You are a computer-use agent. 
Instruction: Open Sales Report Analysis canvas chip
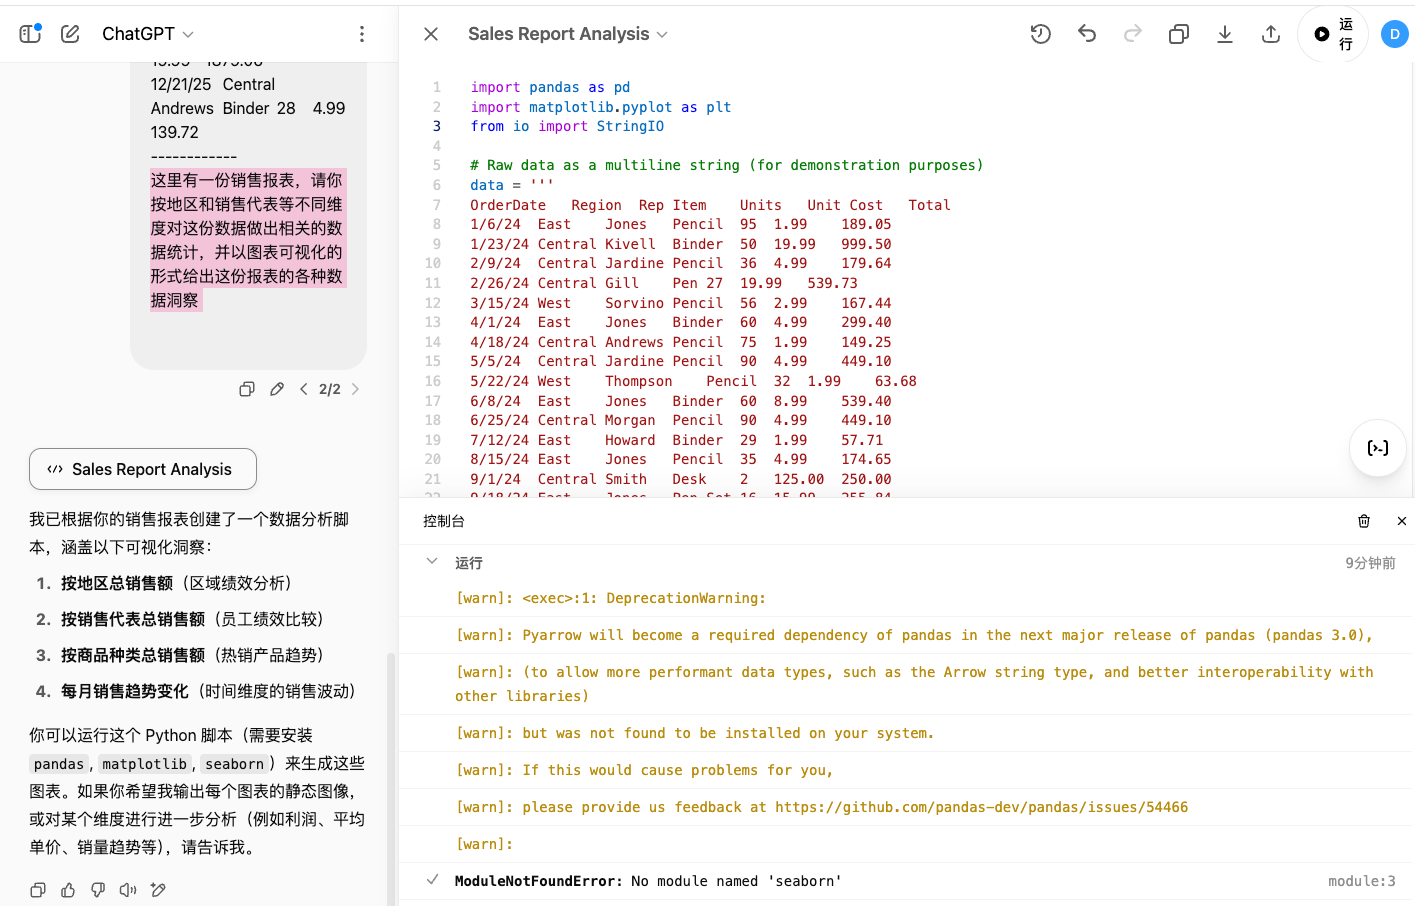coord(143,469)
